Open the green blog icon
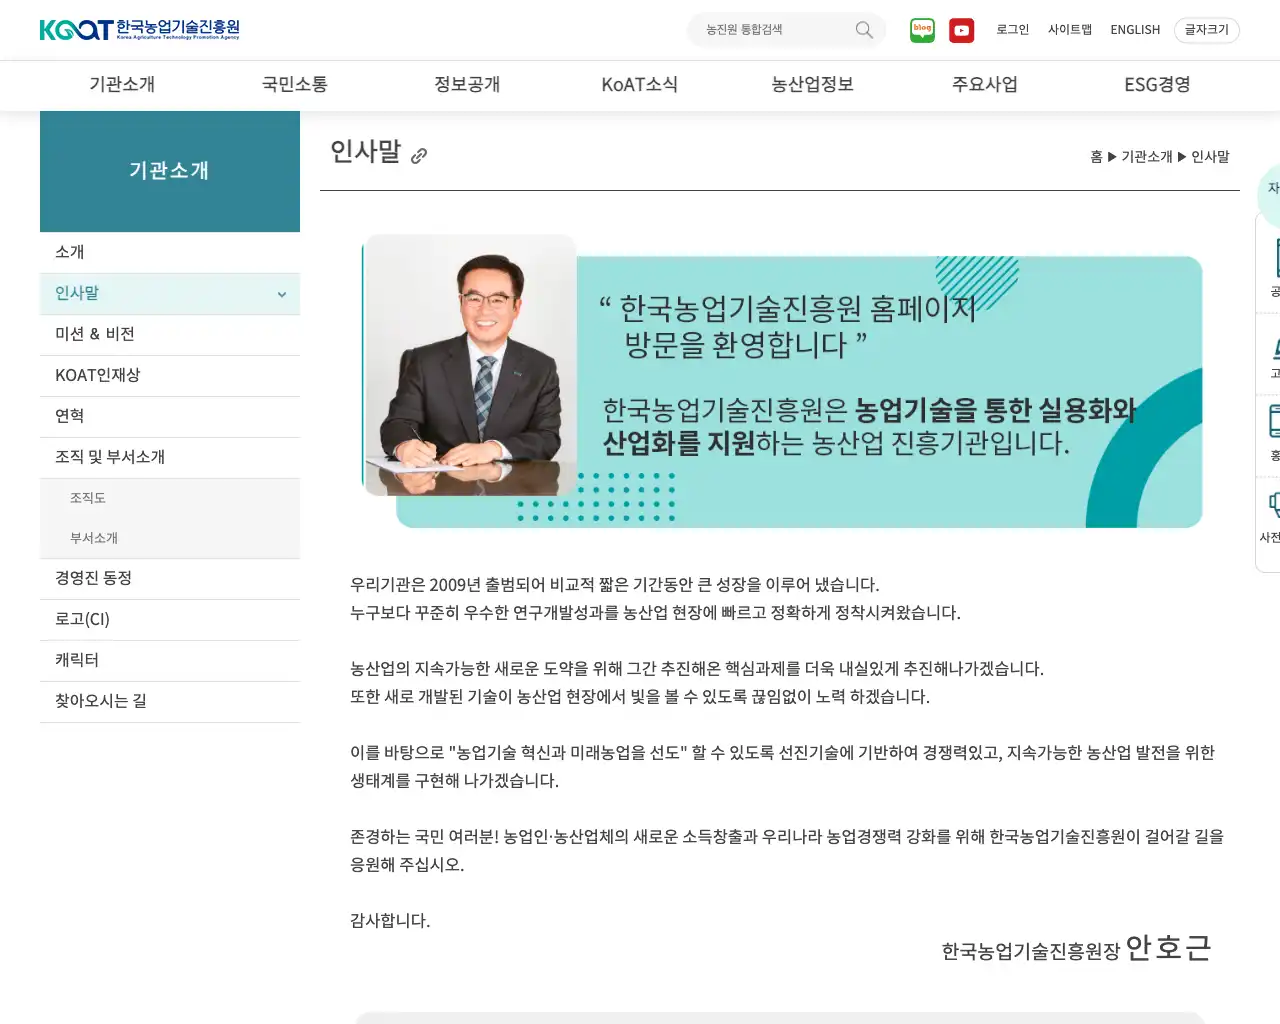The width and height of the screenshot is (1280, 1024). (922, 30)
